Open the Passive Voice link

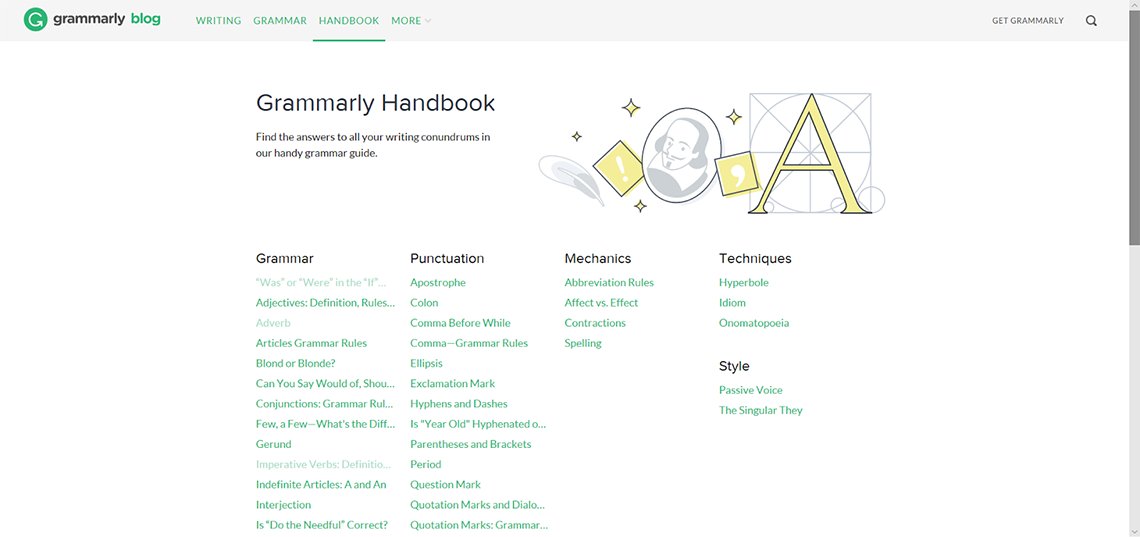point(751,390)
